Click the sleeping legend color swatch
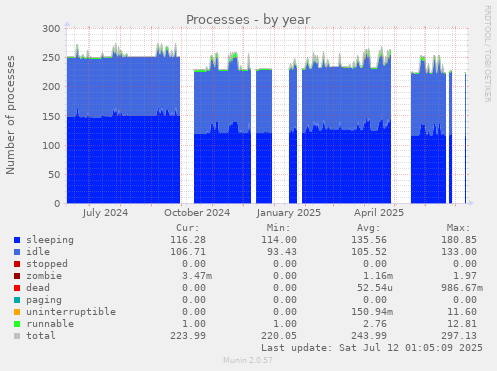 [17, 240]
